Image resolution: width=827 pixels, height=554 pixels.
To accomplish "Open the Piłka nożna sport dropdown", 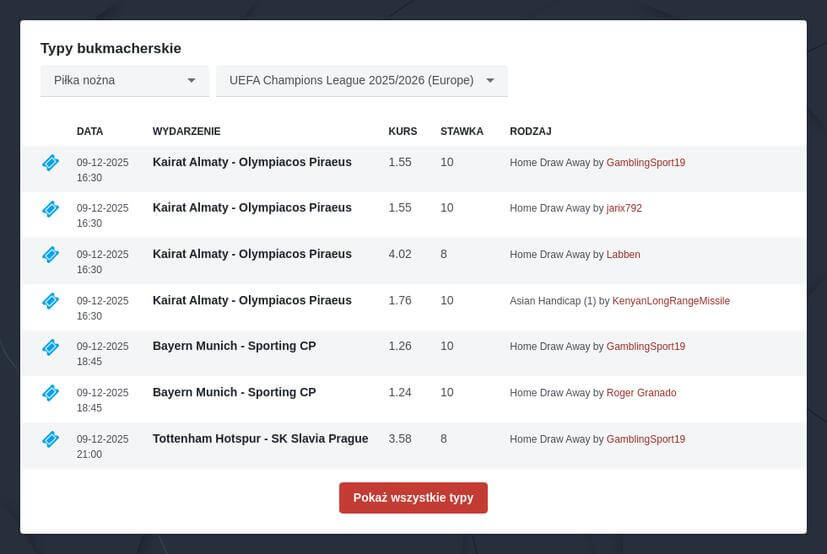I will (124, 81).
